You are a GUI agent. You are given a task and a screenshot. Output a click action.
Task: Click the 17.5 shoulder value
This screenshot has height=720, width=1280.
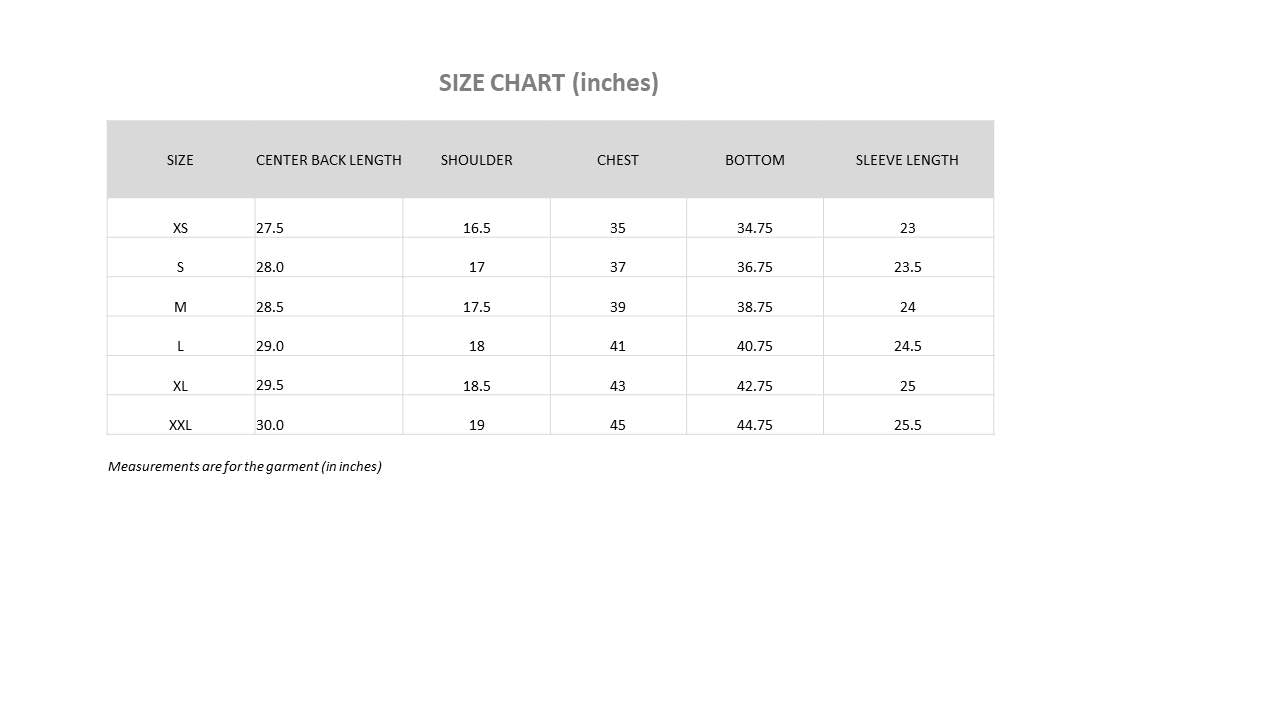pyautogui.click(x=476, y=307)
